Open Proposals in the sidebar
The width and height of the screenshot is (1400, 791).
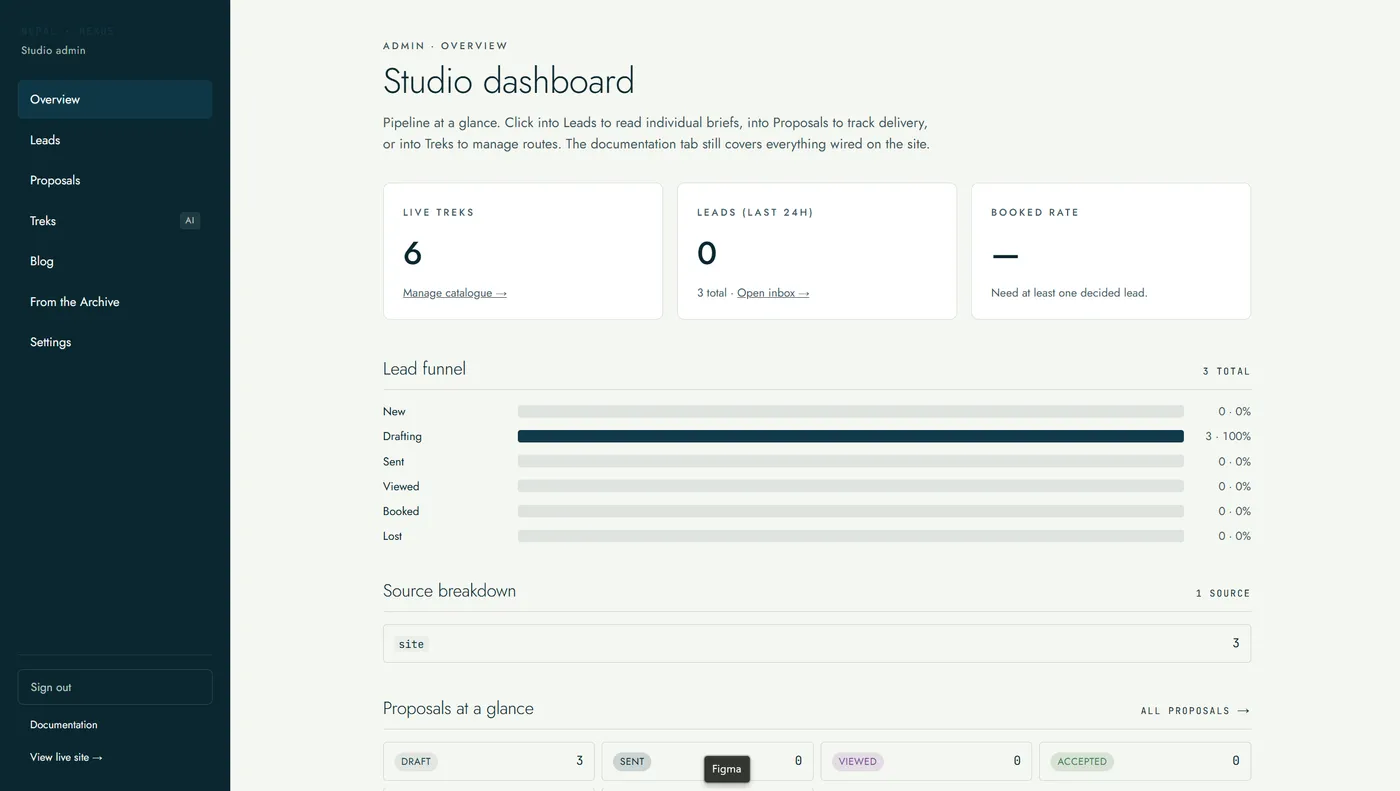tap(115, 181)
